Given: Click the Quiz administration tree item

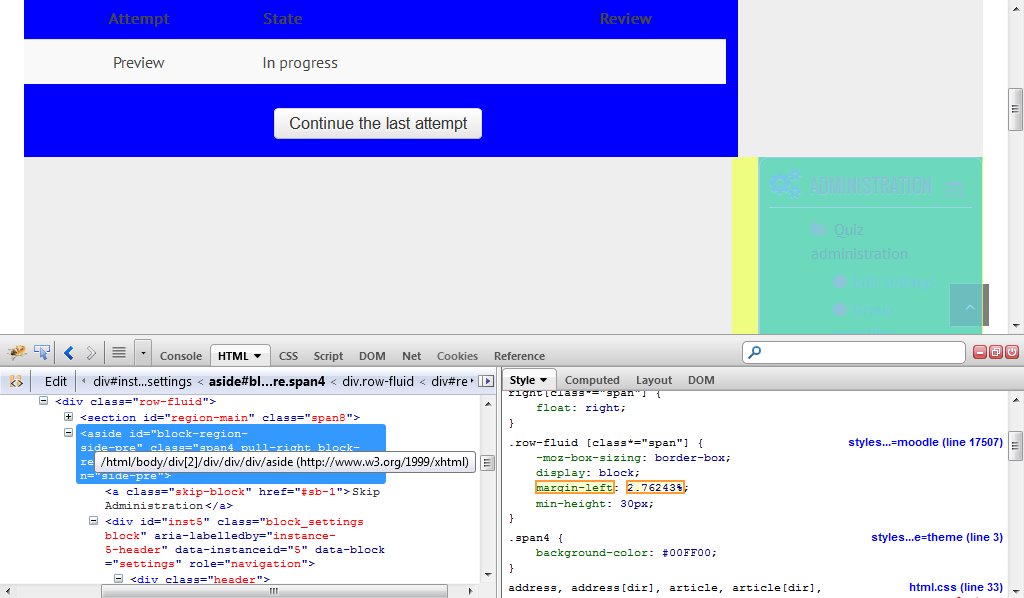Looking at the screenshot, I should (x=859, y=242).
